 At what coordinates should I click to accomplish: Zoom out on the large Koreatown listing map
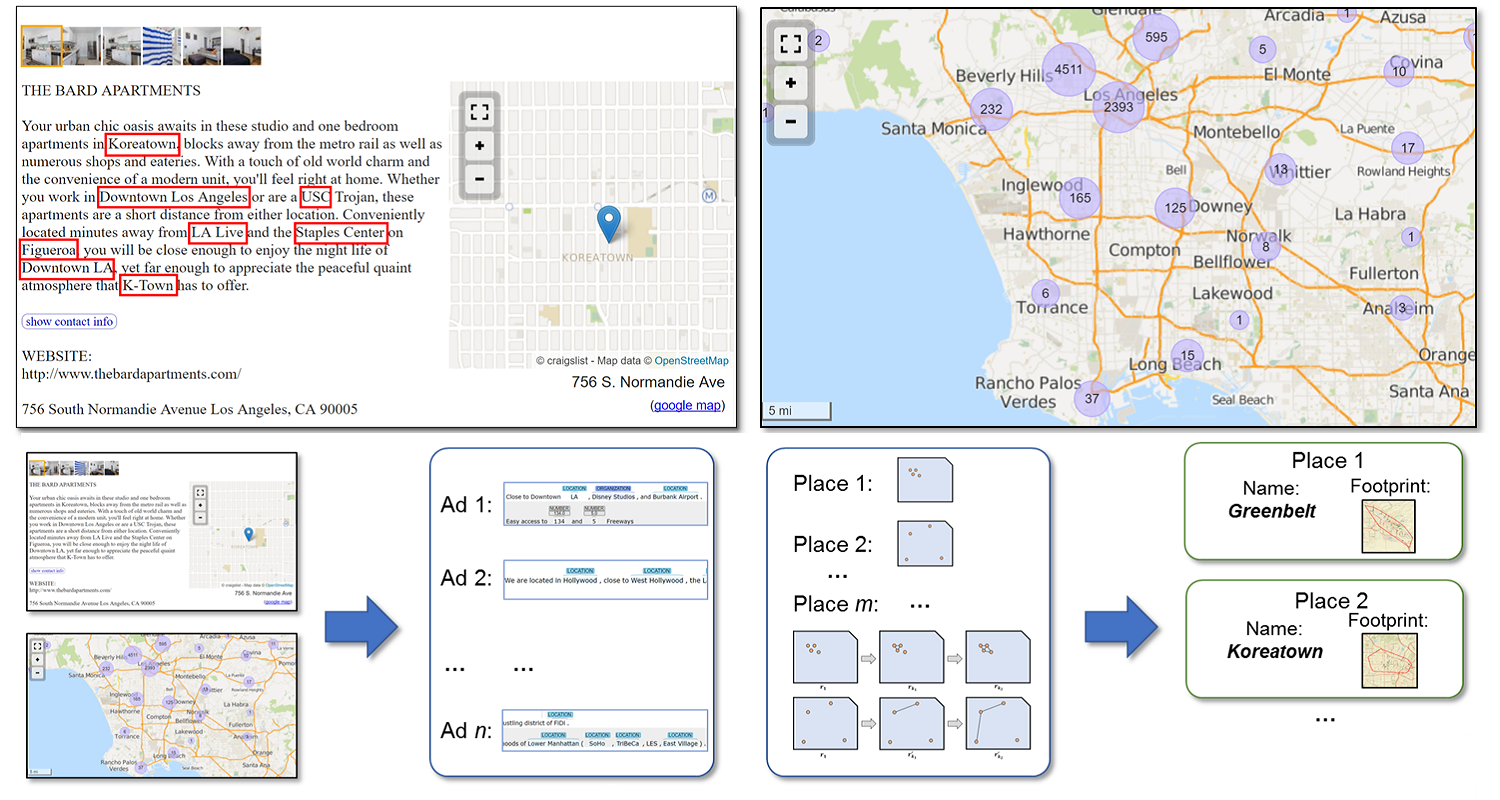point(479,180)
